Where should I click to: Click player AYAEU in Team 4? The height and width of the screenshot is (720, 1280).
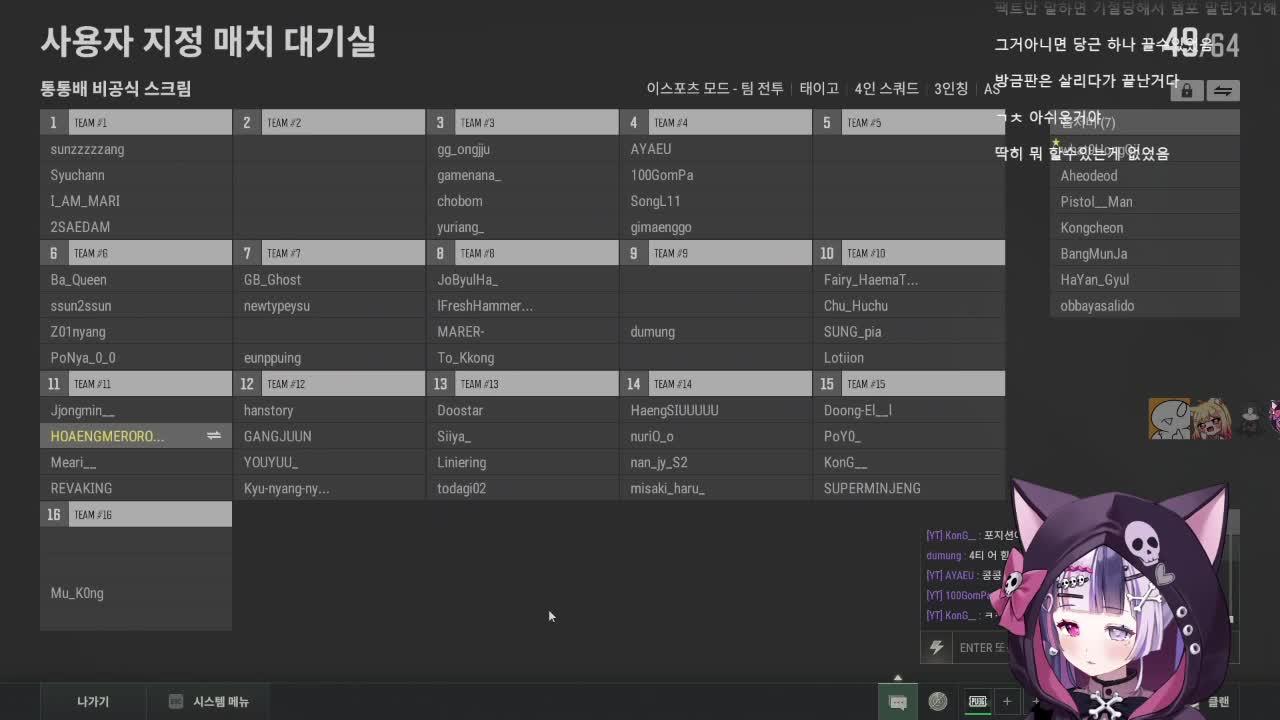[651, 149]
